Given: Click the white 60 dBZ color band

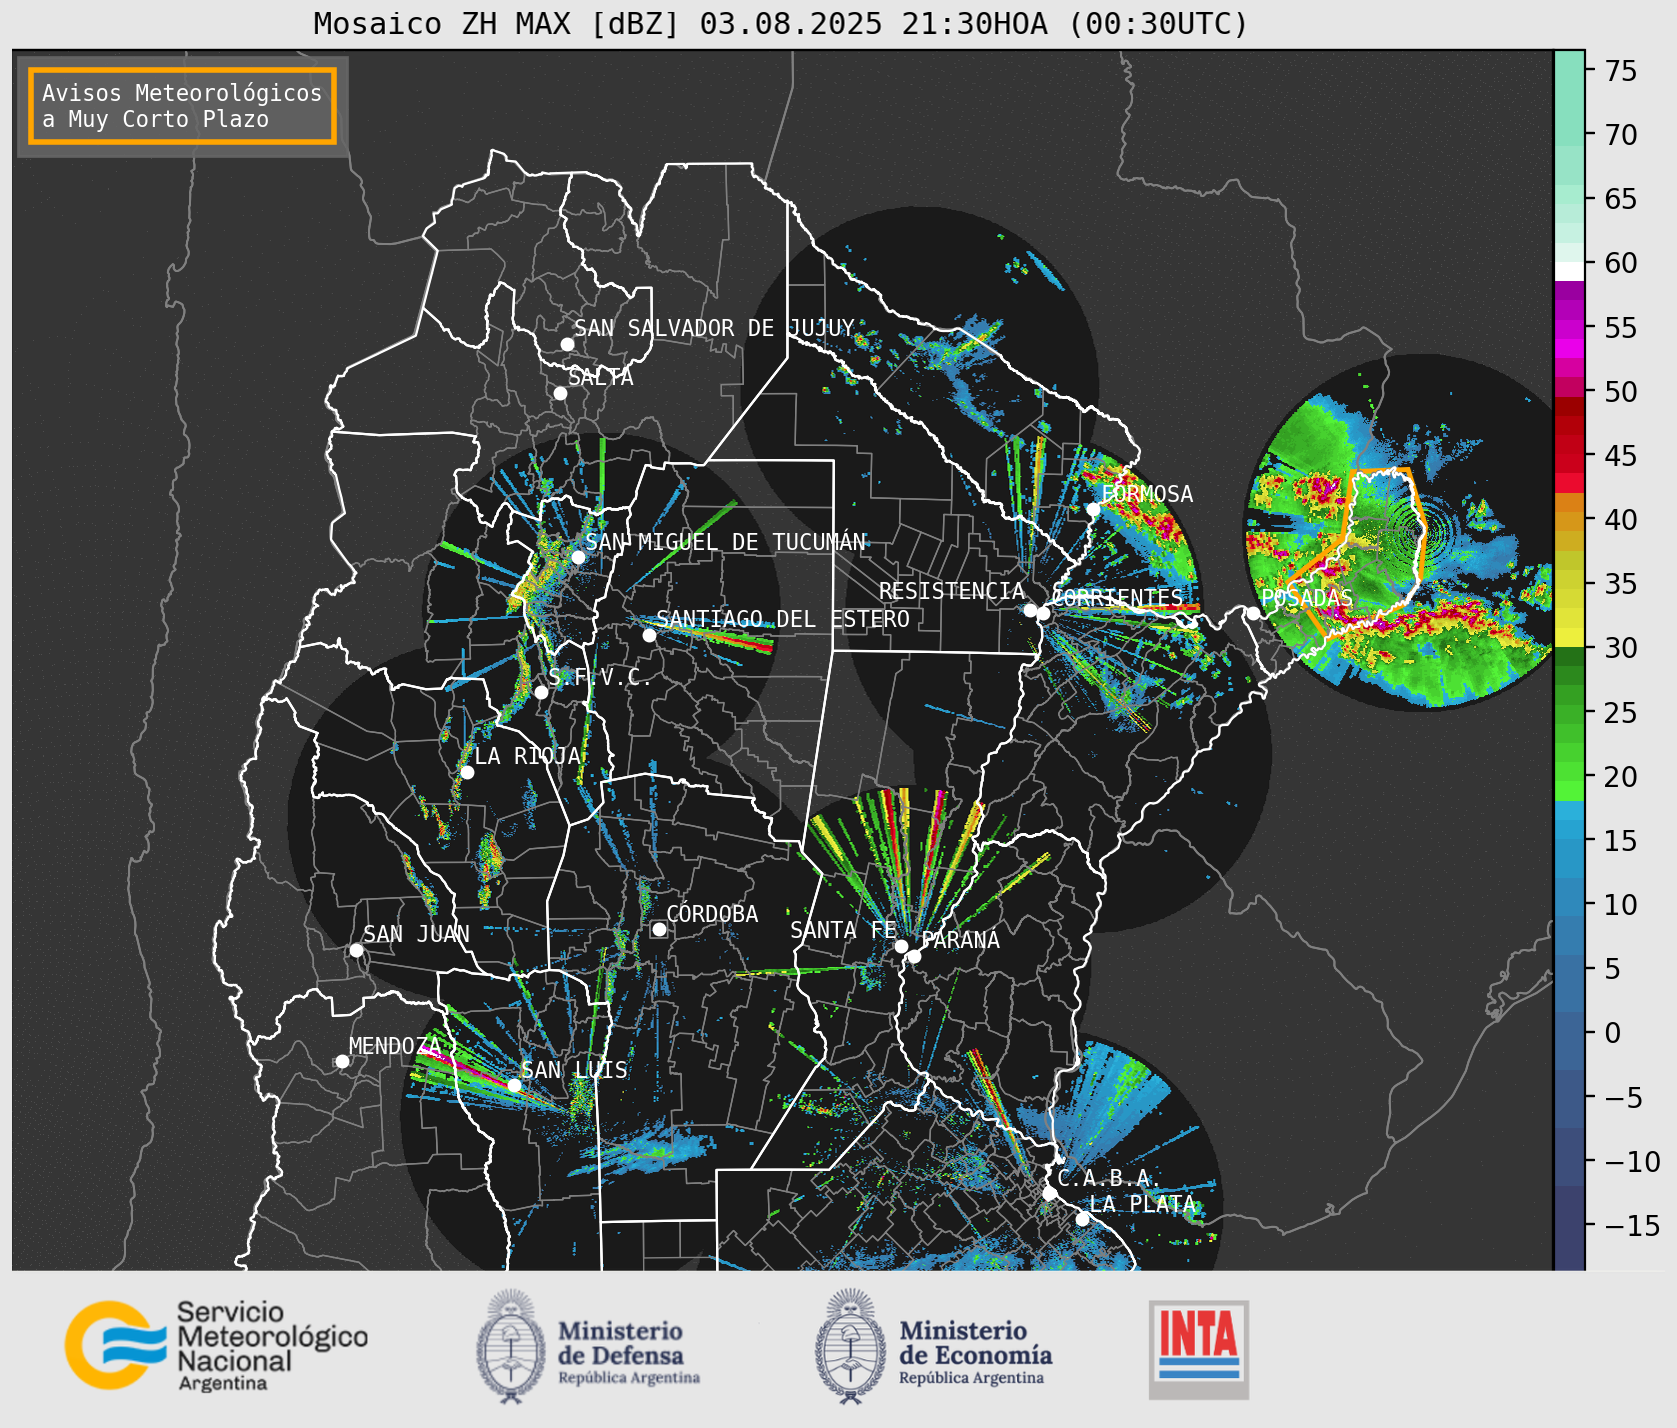Looking at the screenshot, I should coord(1569,271).
